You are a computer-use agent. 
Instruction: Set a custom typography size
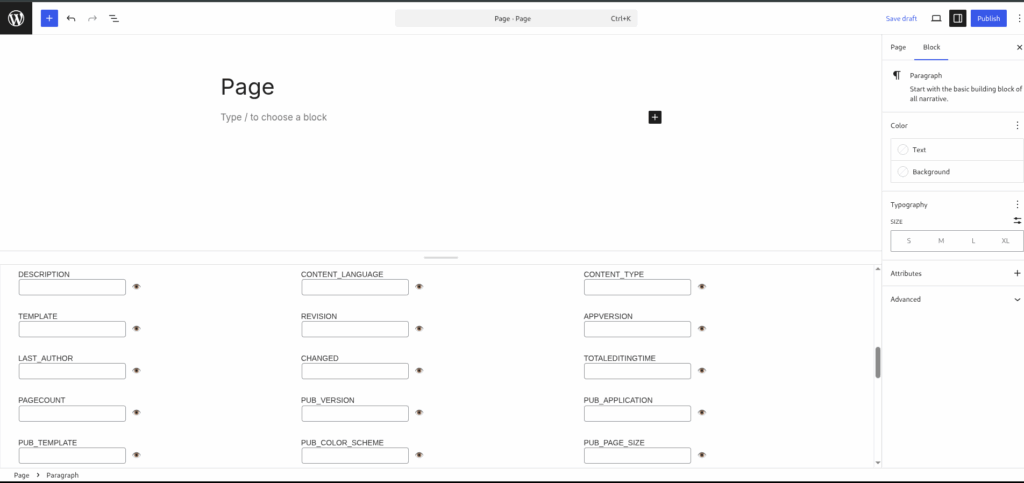click(x=1017, y=221)
